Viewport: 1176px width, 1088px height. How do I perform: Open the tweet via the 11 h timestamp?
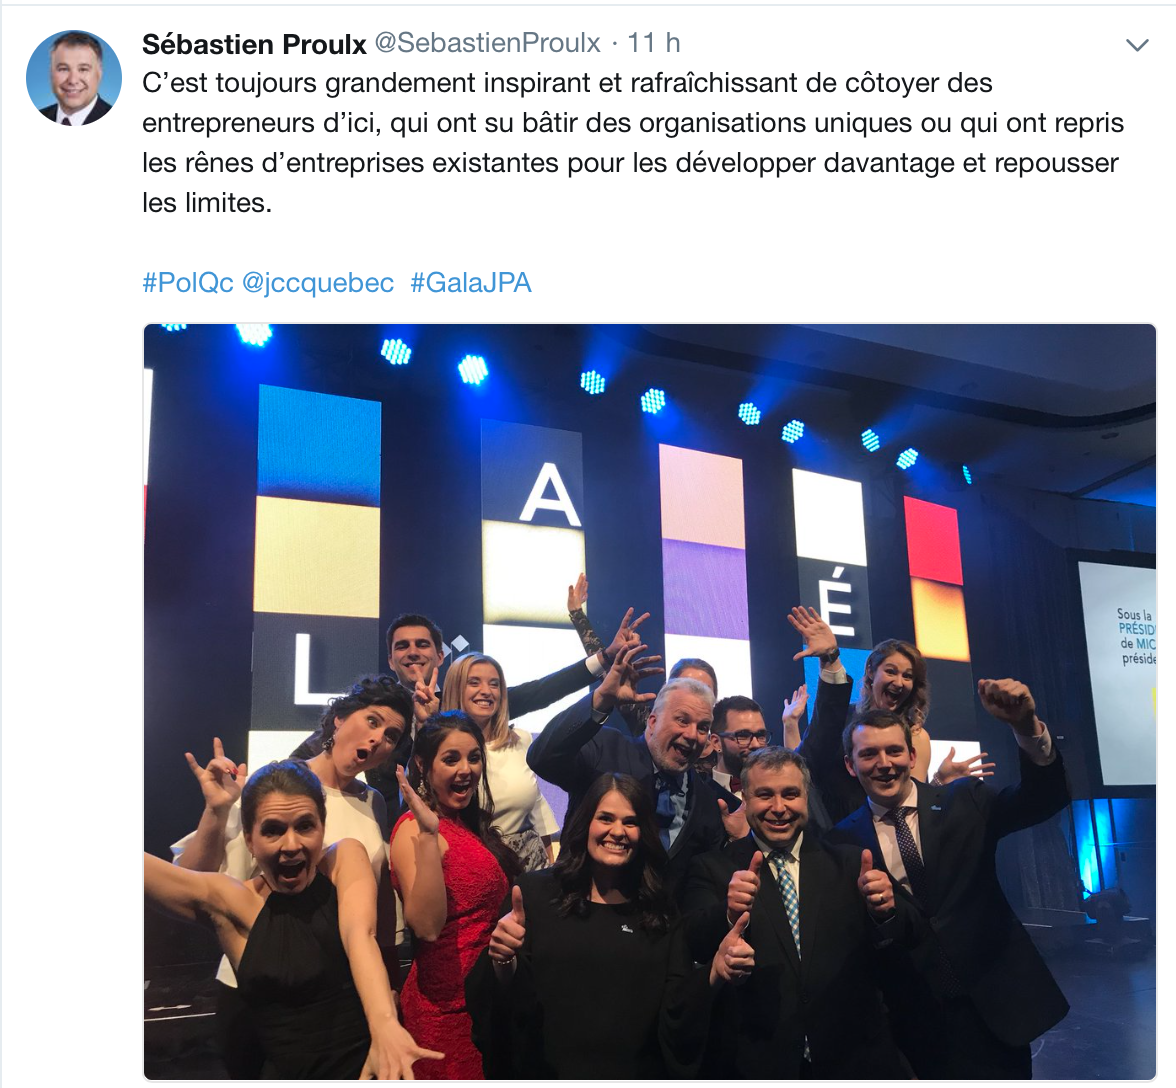pyautogui.click(x=654, y=43)
